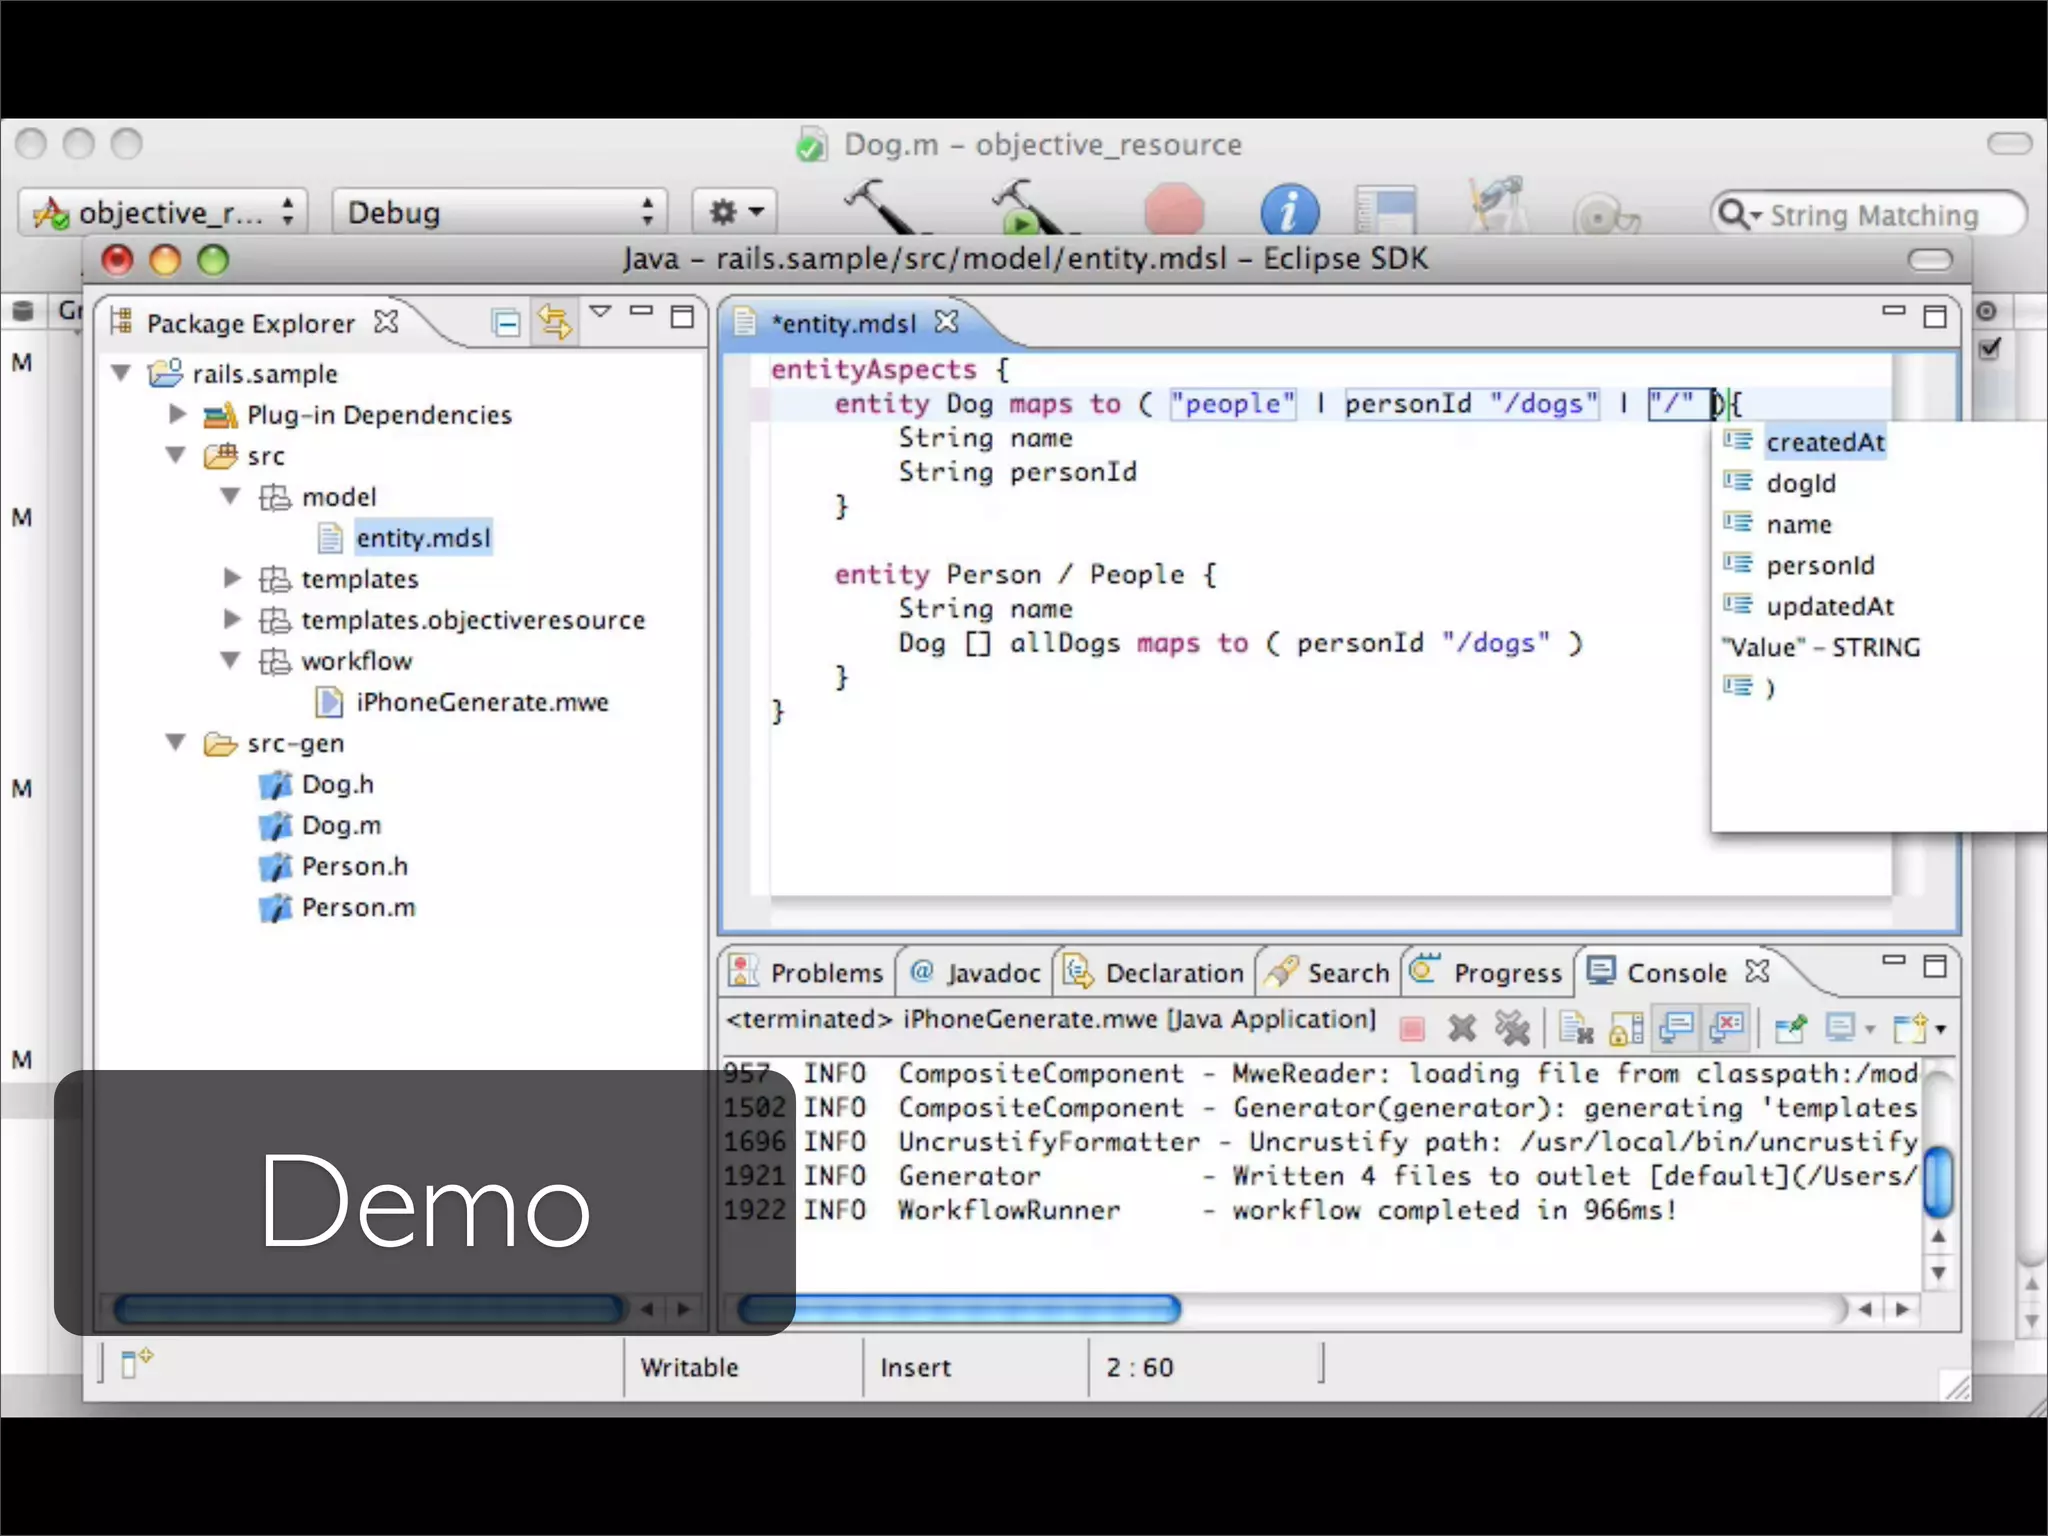The height and width of the screenshot is (1536, 2048).
Task: Click the red Tasks stop icon
Action: point(1174,209)
